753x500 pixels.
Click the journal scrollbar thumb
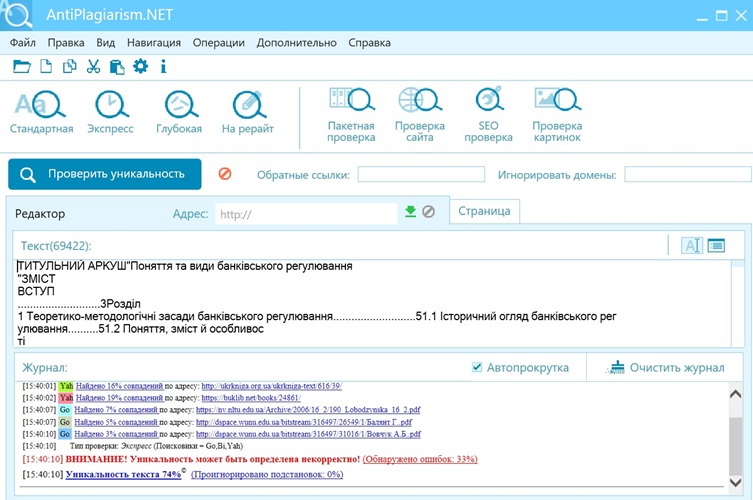(735, 446)
